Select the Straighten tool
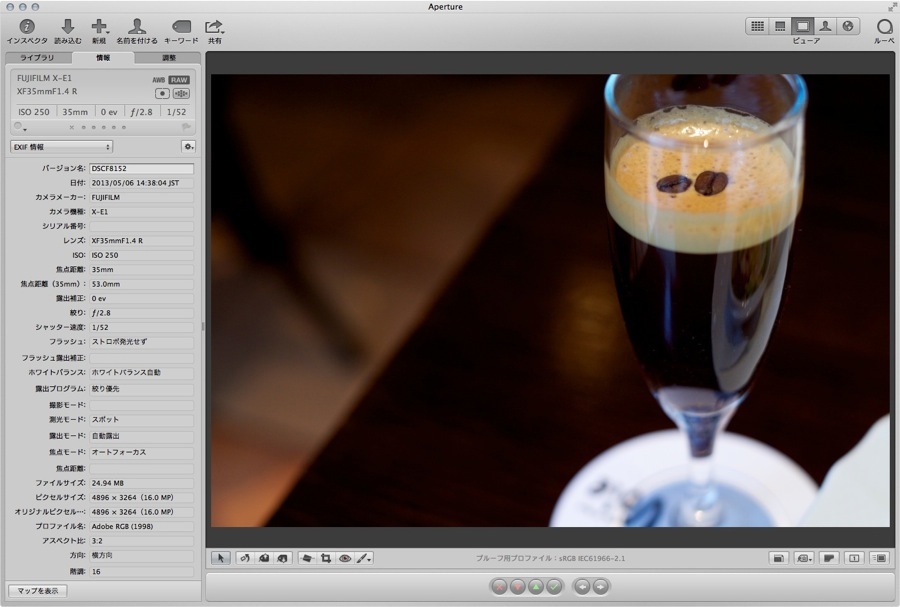Screen dimensions: 900x607 [x=307, y=558]
